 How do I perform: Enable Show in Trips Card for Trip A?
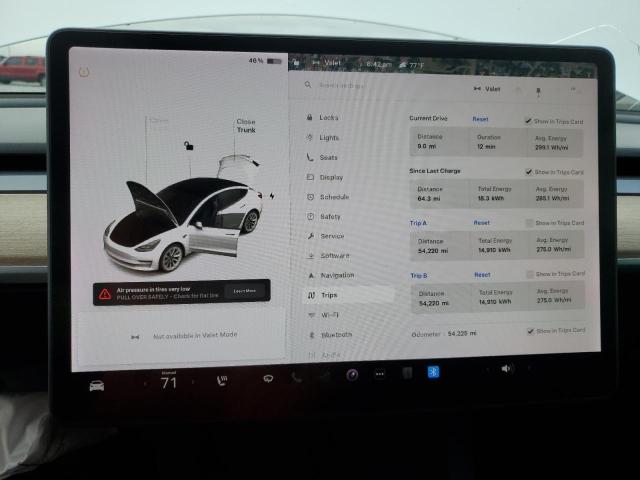(529, 223)
